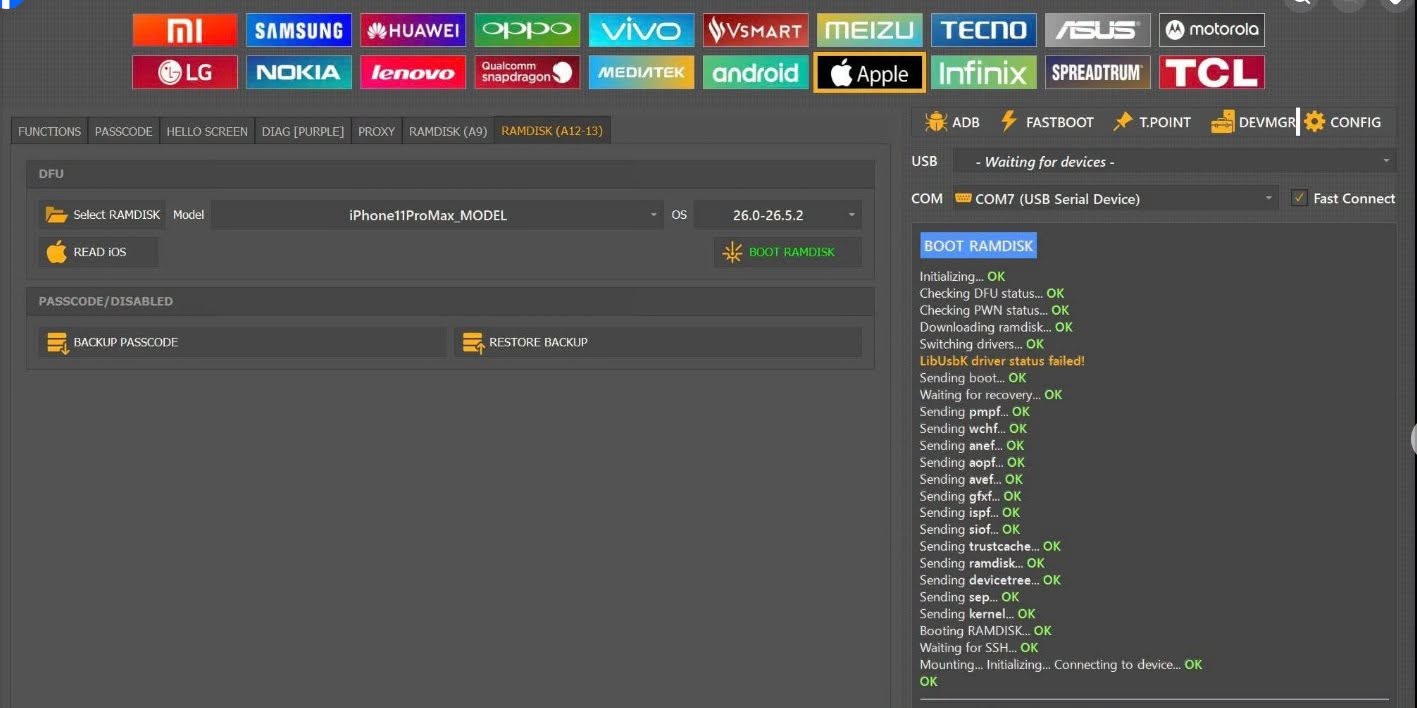Click the BOOT RAMDISK log header
This screenshot has width=1417, height=708.
(978, 246)
